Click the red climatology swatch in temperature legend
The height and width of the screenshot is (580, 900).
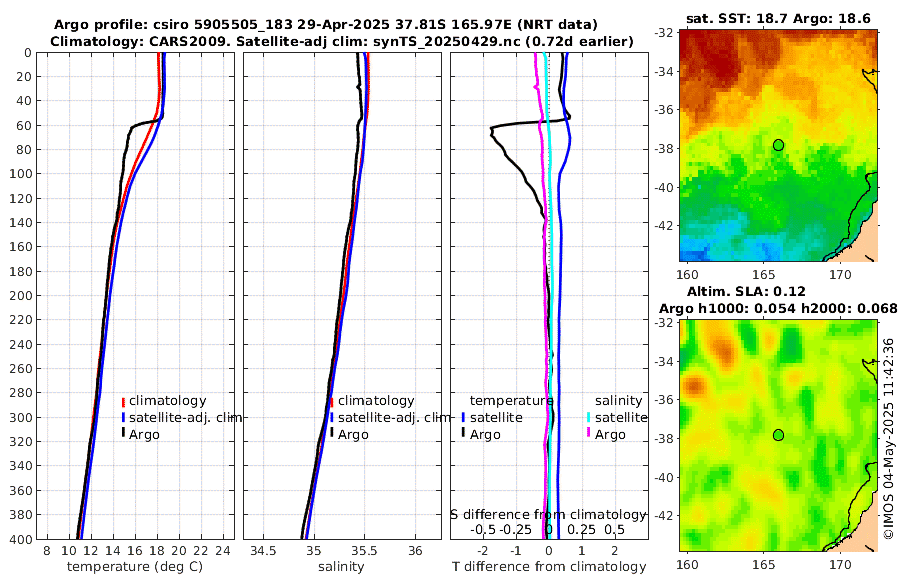point(123,401)
